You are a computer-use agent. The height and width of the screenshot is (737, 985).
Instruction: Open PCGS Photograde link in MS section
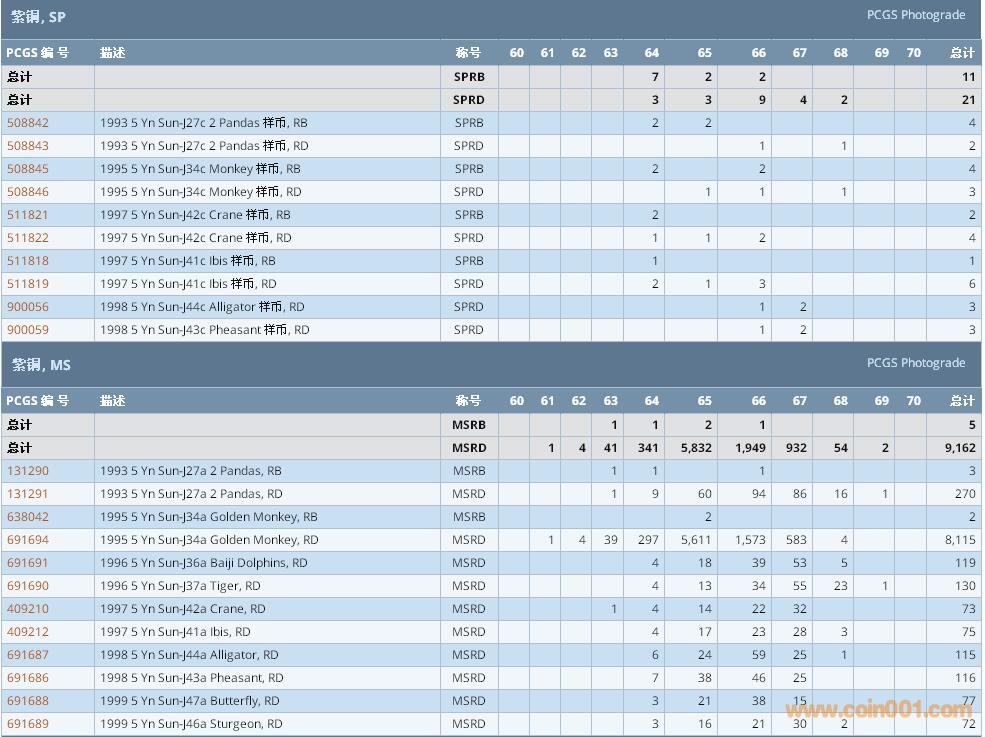point(915,363)
